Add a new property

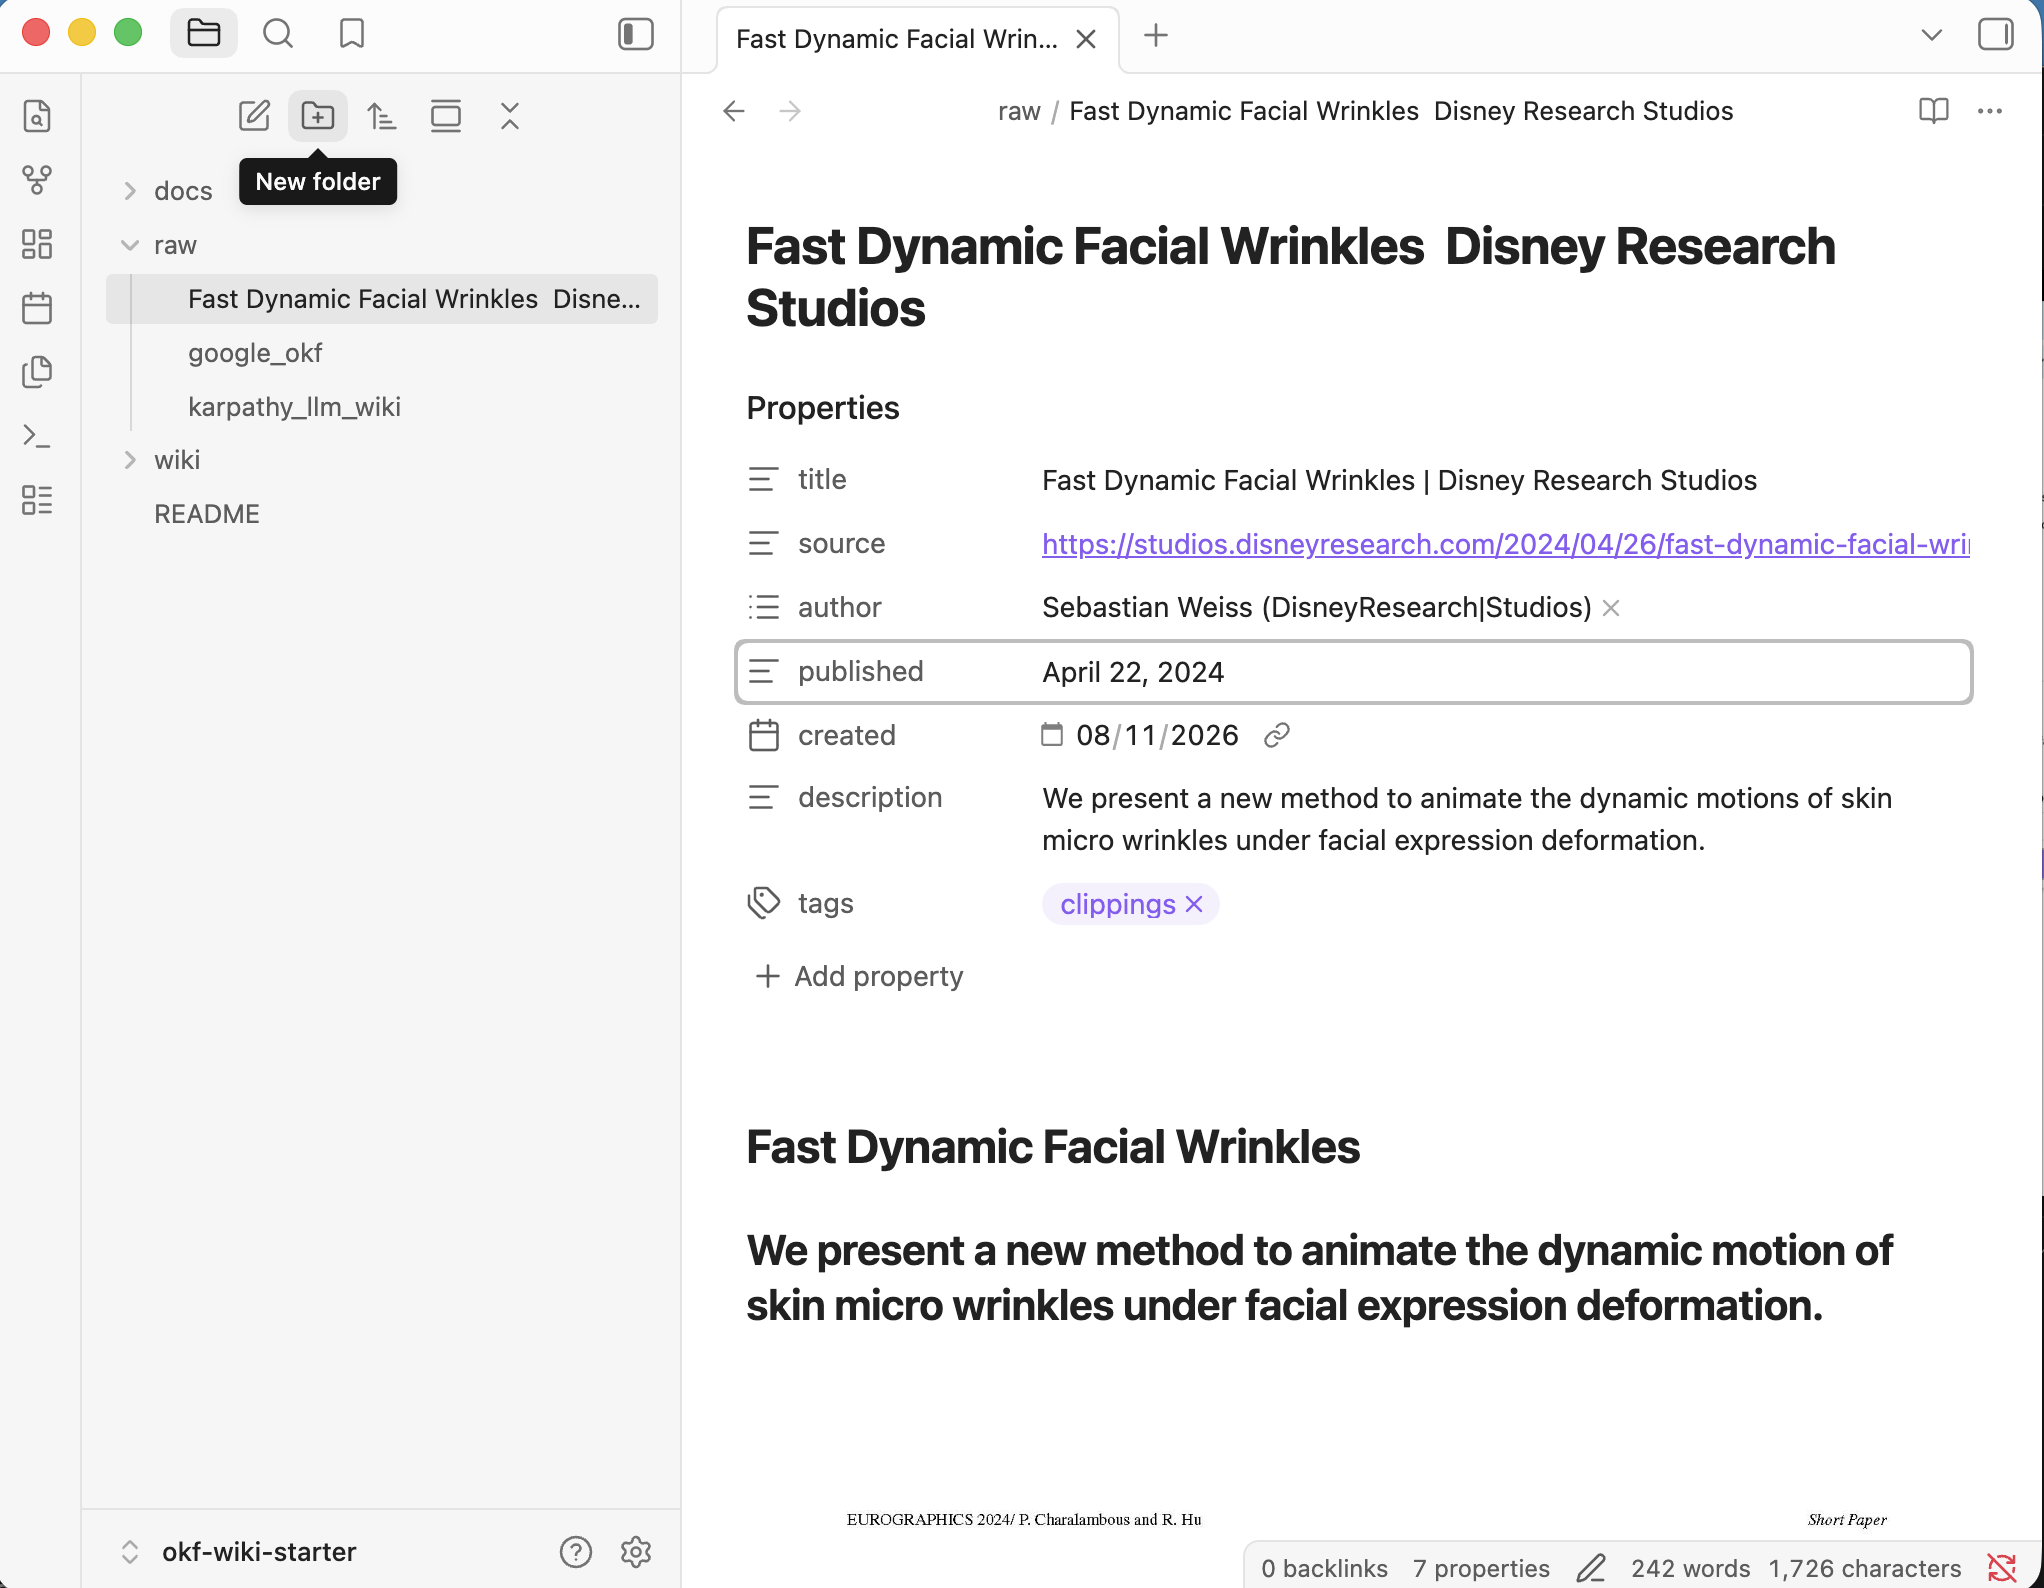[x=859, y=976]
